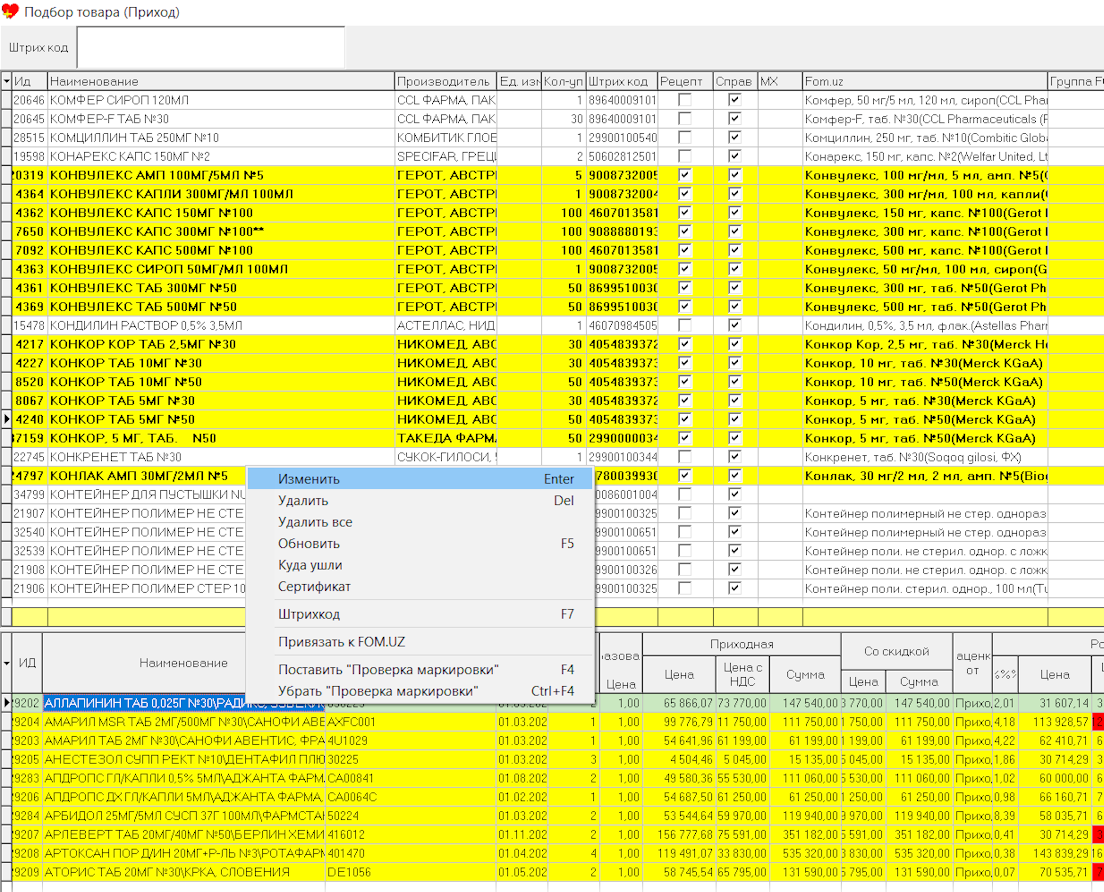Image resolution: width=1104 pixels, height=892 pixels.
Task: Refresh list via Обновить menu item
Action: click(309, 544)
